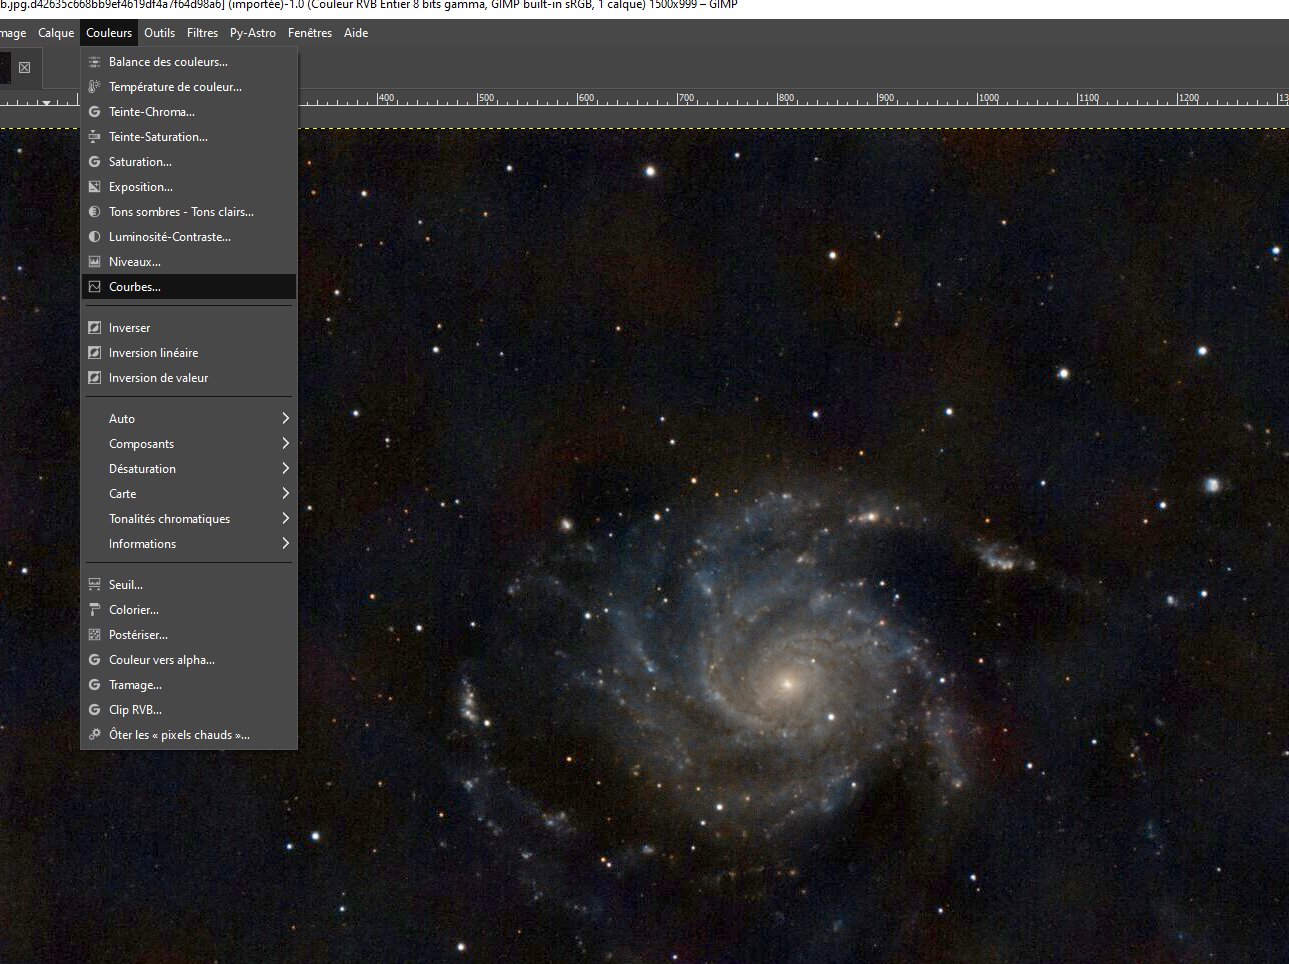Click the Couleur vers alpha icon

(x=94, y=660)
